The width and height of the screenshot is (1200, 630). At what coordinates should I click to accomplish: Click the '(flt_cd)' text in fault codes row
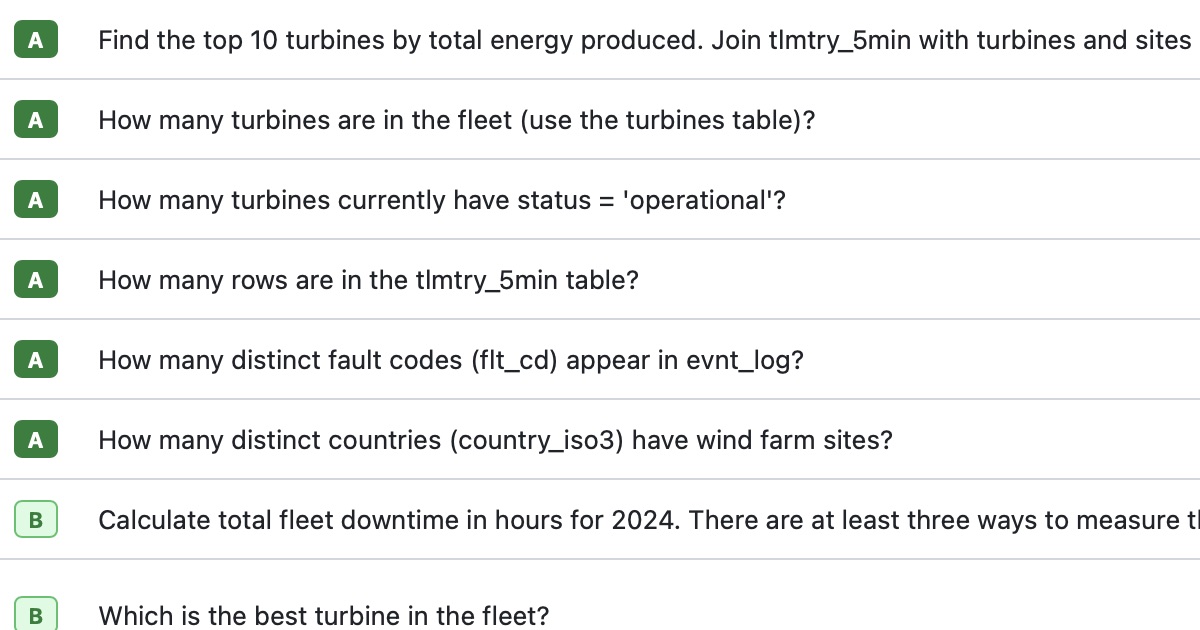point(514,361)
